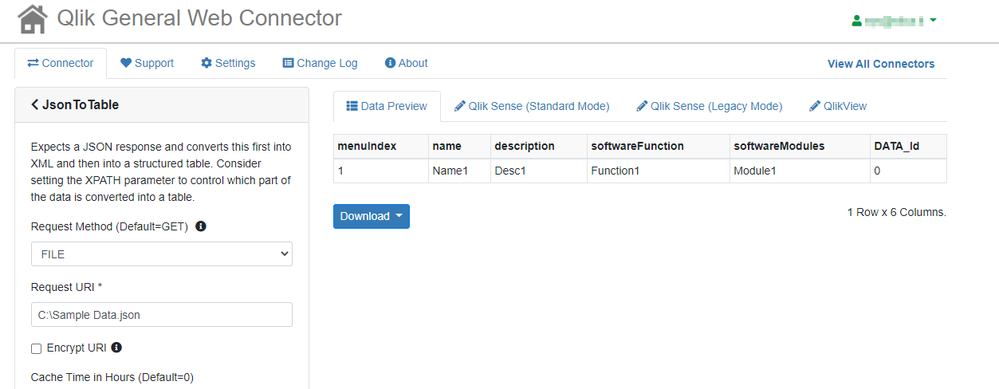Viewport: 999px width, 389px height.
Task: Enable the Encrypt URI checkbox
Action: (x=36, y=348)
